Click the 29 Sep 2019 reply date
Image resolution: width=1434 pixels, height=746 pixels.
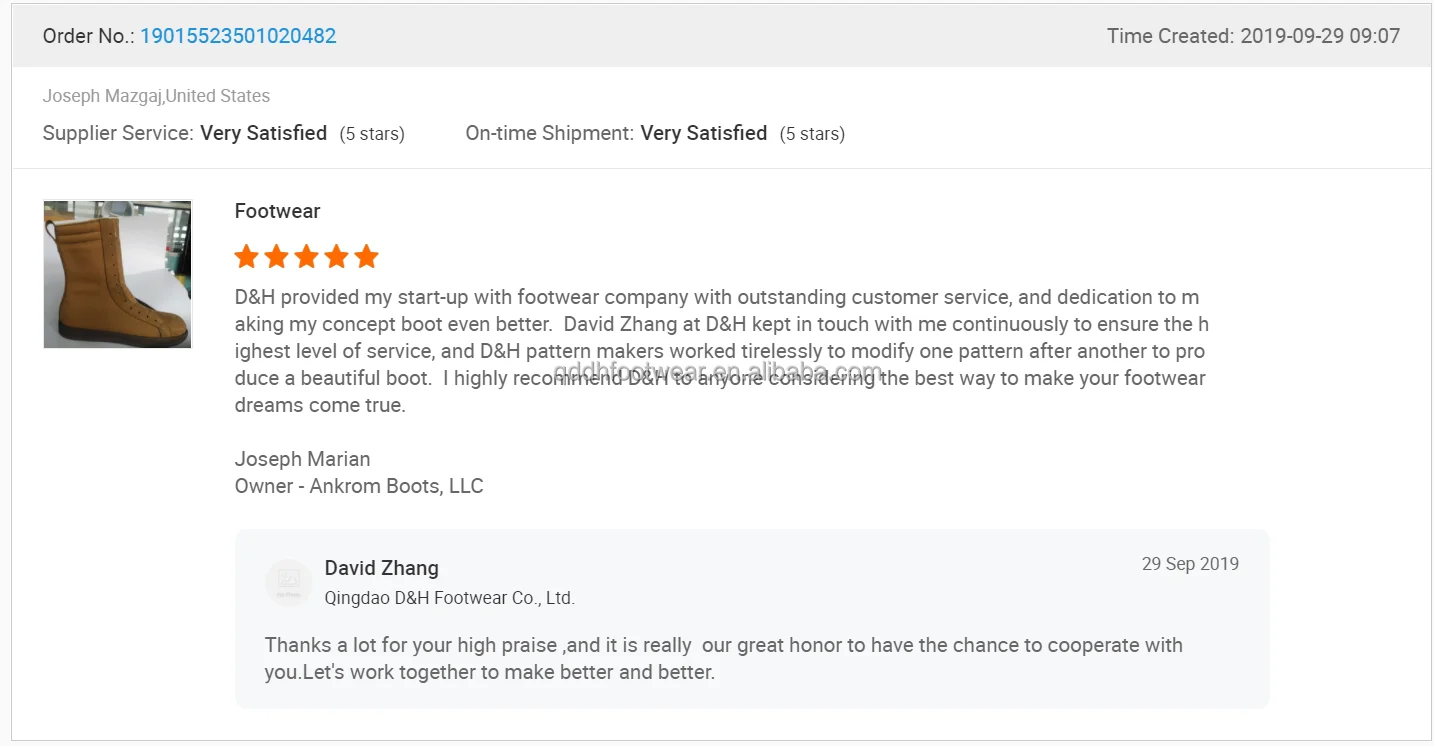(x=1190, y=564)
